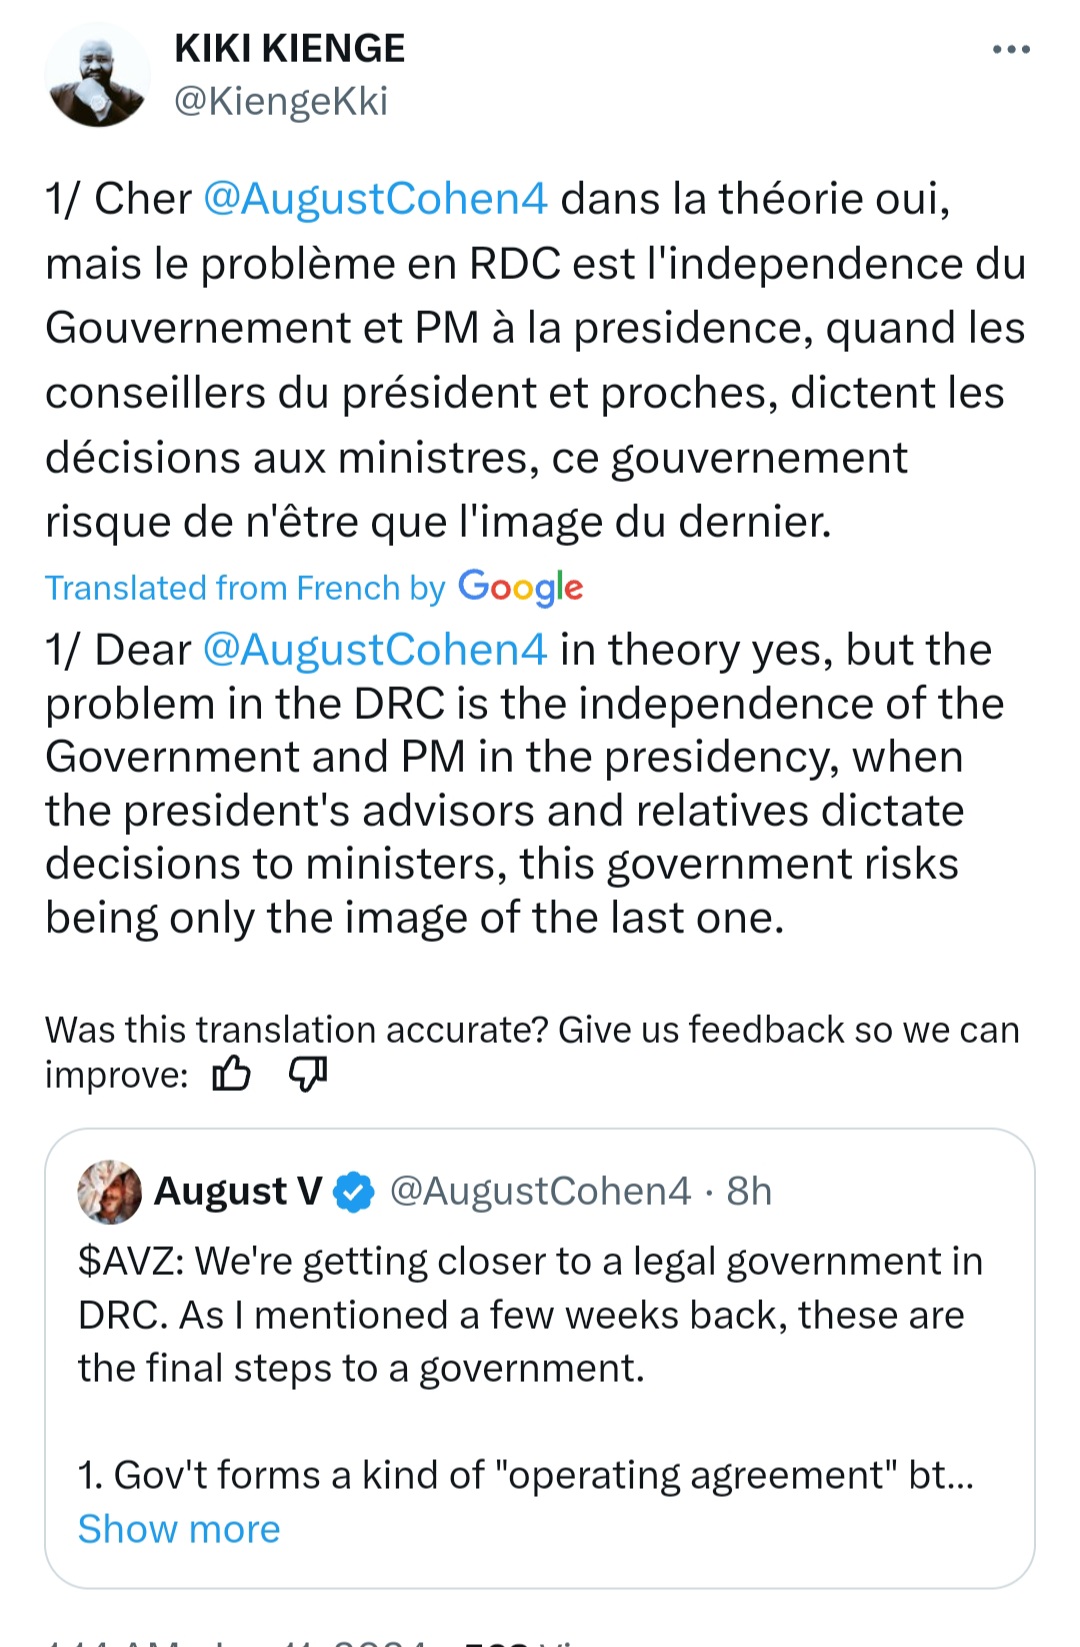This screenshot has width=1080, height=1647.
Task: Click the 8h timestamp on the quoted tweet
Action: 749,1191
